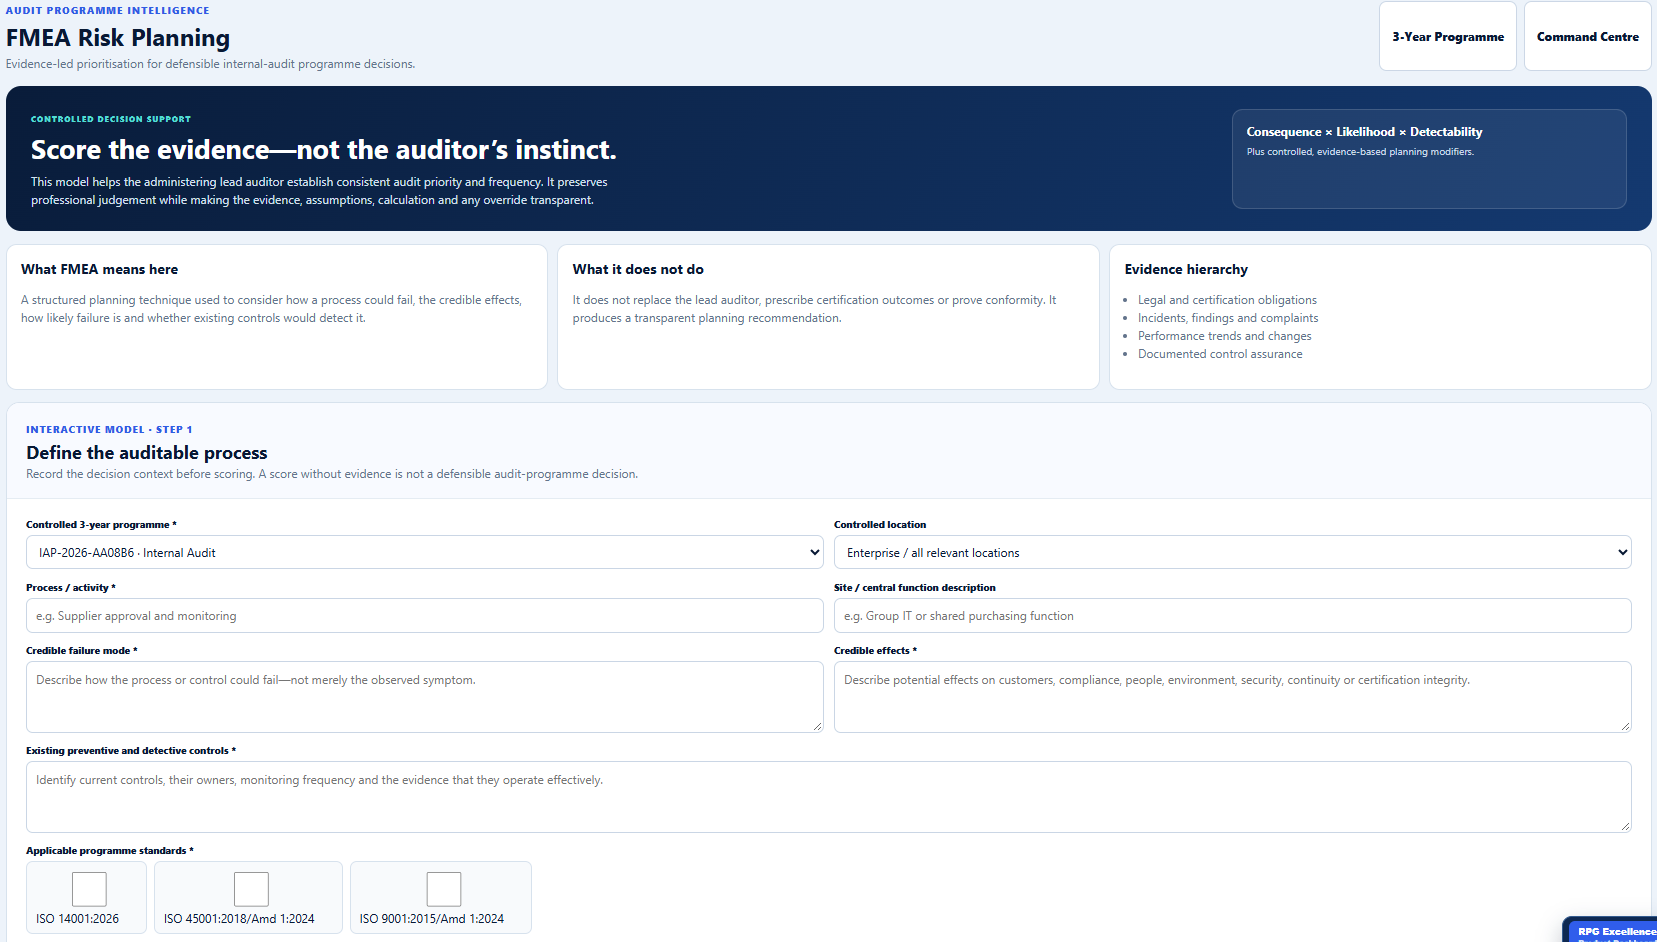Click the 'What it does not do' heading
Viewport: 1657px width, 942px height.
(638, 269)
